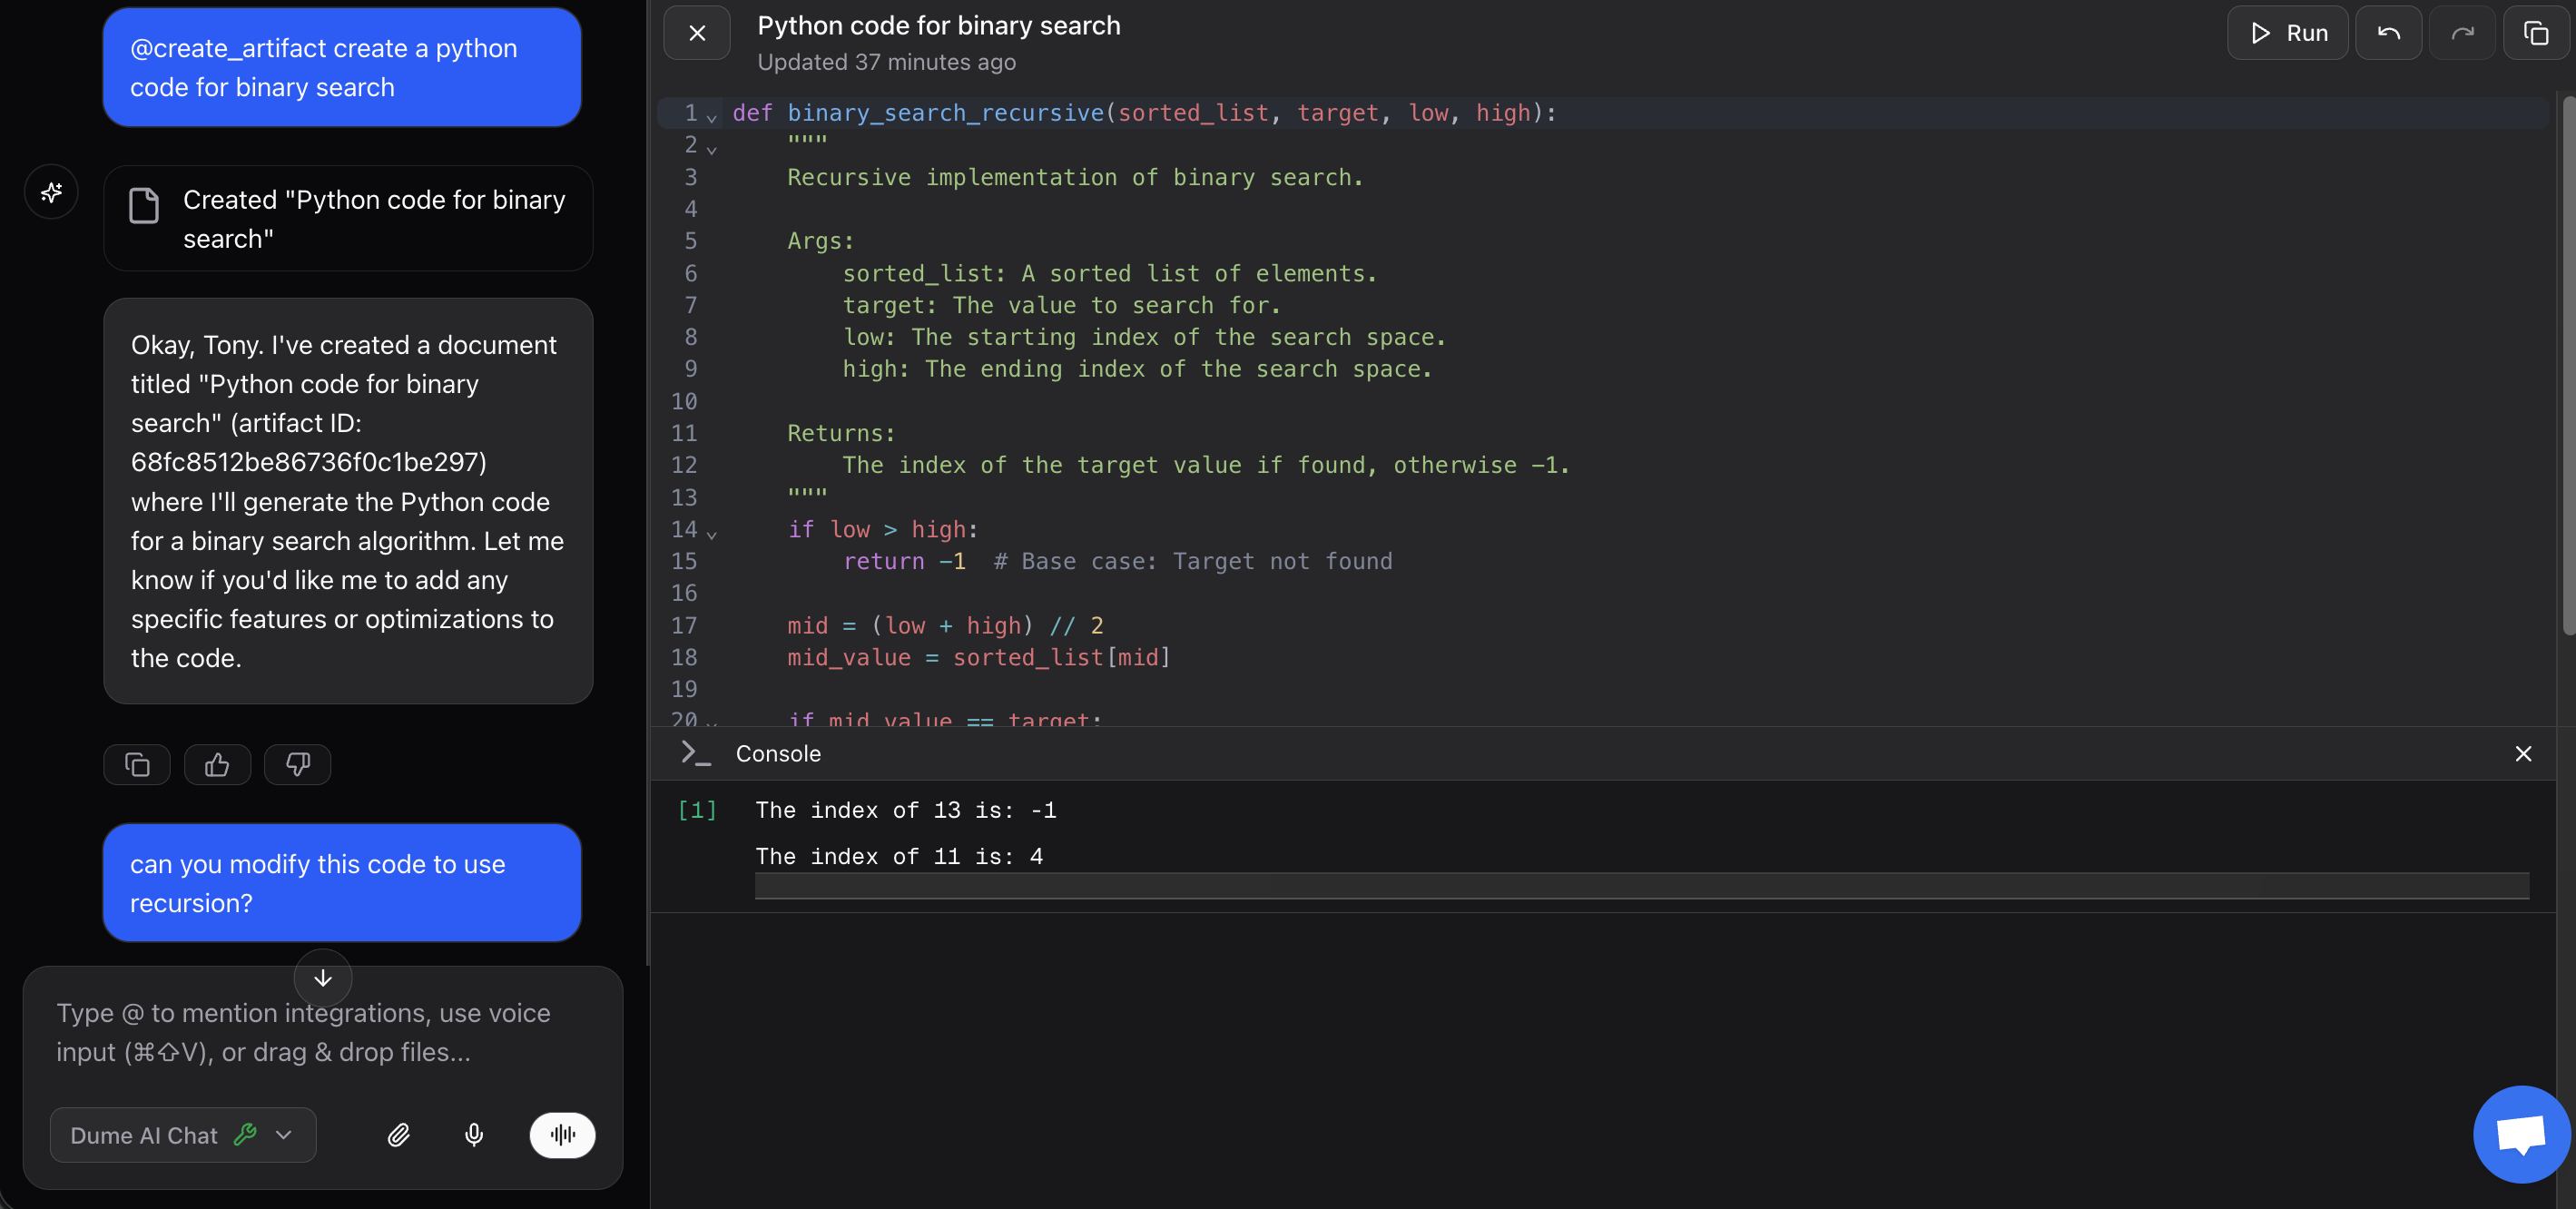The image size is (2576, 1209).
Task: Jump to latest message with down arrow
Action: [x=322, y=977]
